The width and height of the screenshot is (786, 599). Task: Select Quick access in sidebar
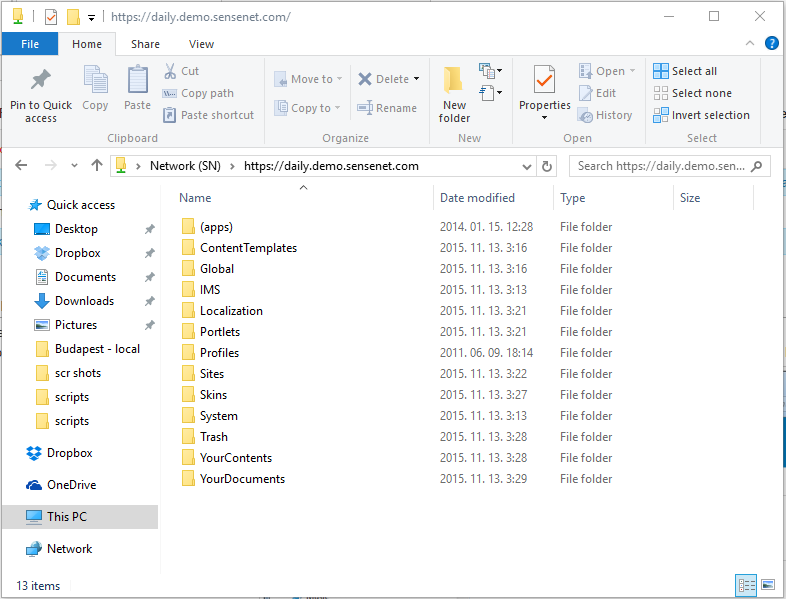(x=80, y=205)
